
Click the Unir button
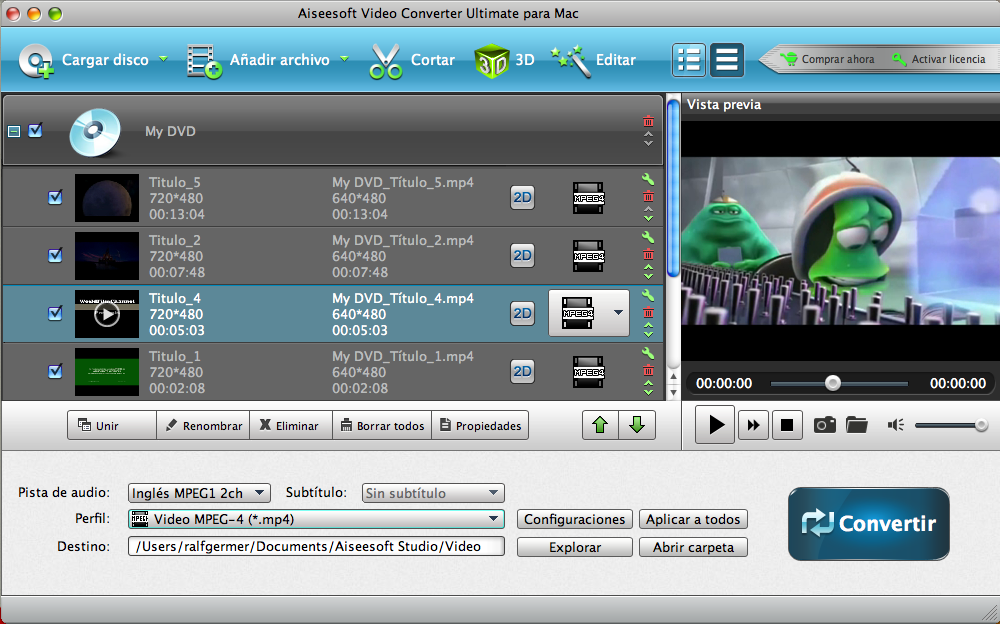pos(112,426)
